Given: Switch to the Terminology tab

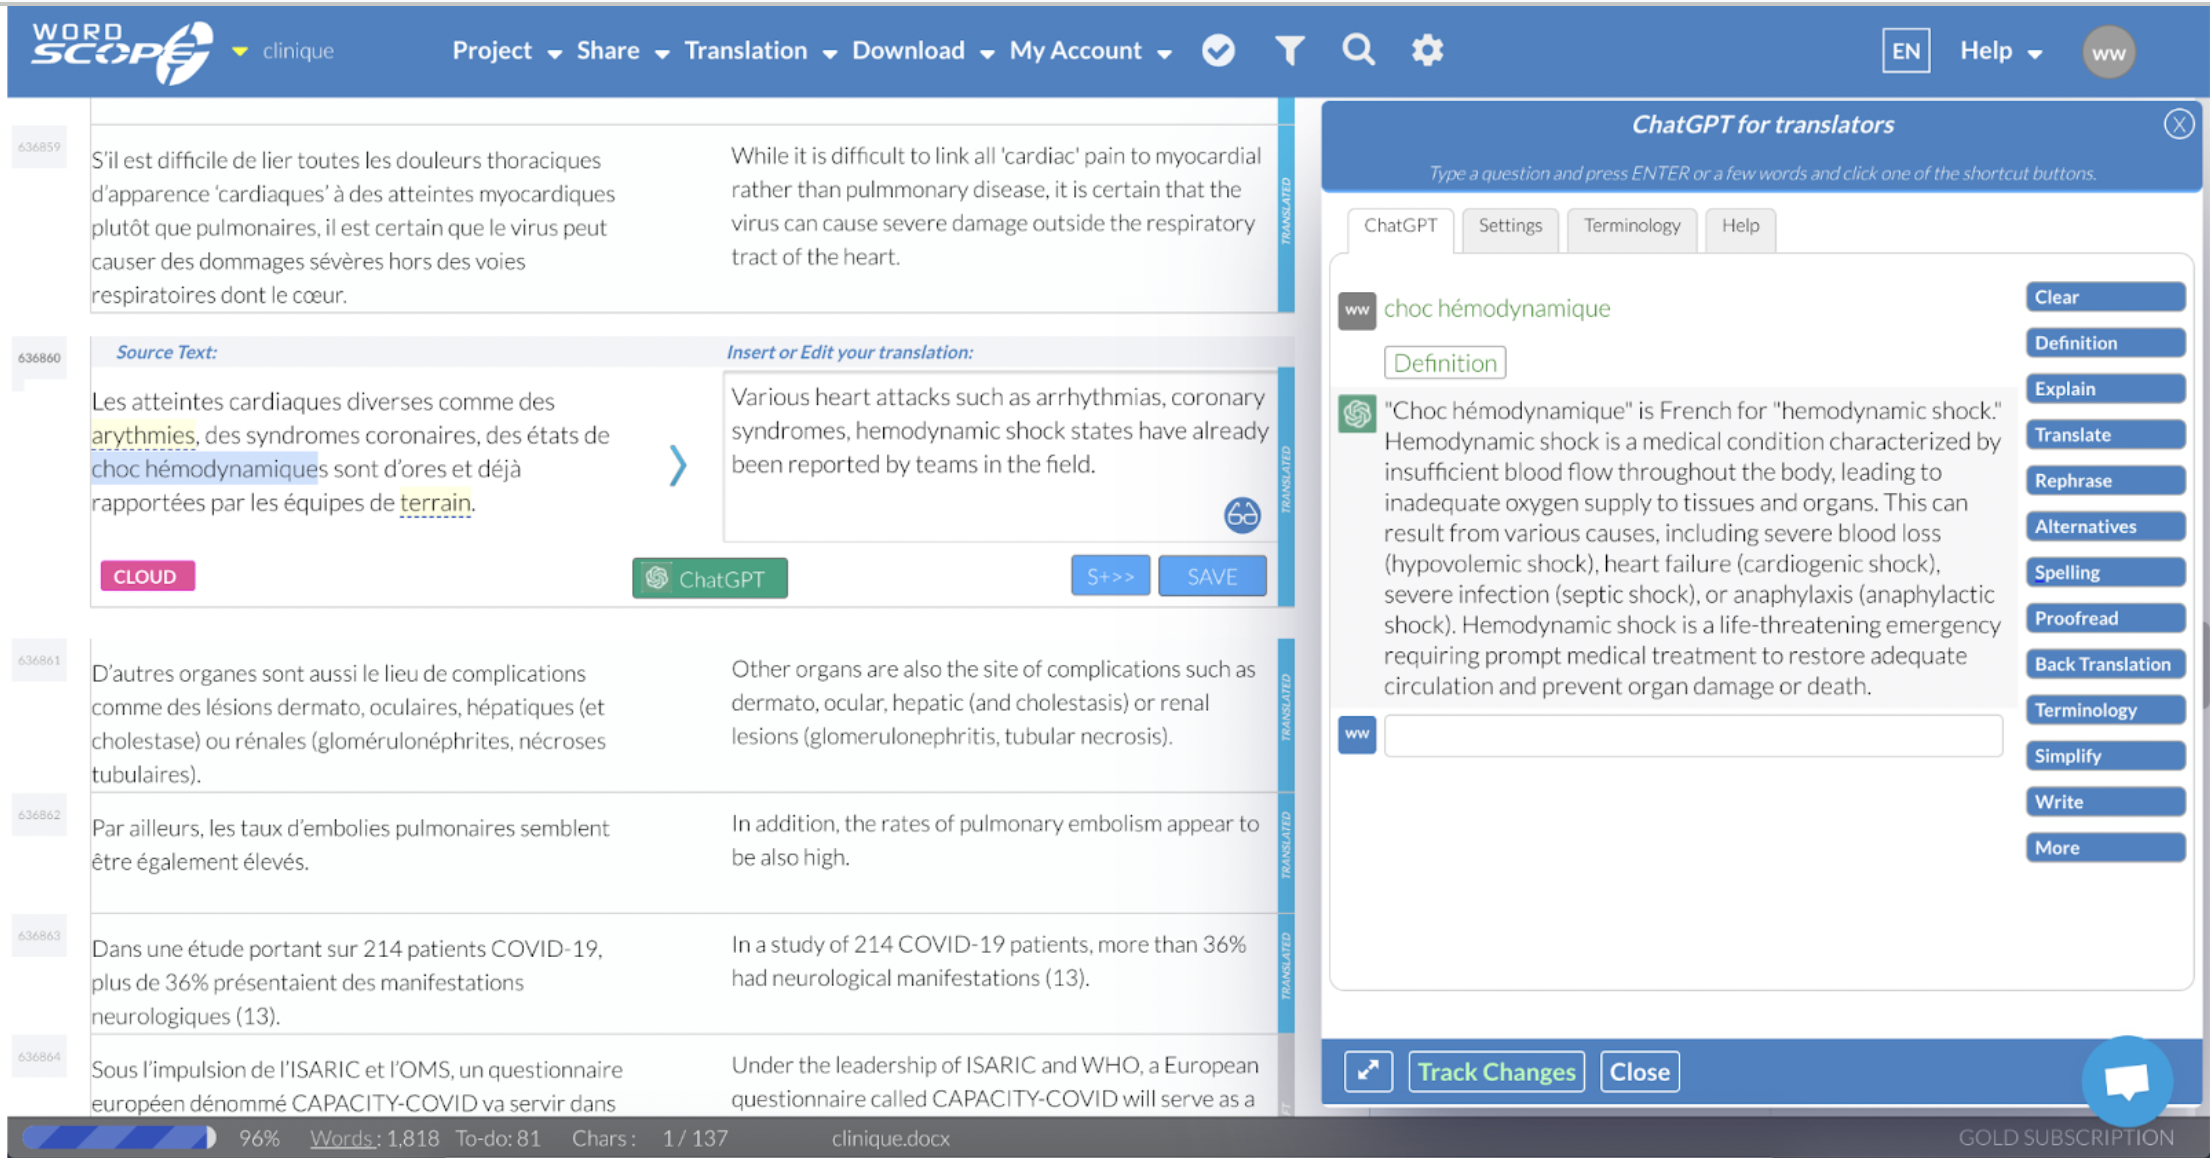Looking at the screenshot, I should [1631, 226].
